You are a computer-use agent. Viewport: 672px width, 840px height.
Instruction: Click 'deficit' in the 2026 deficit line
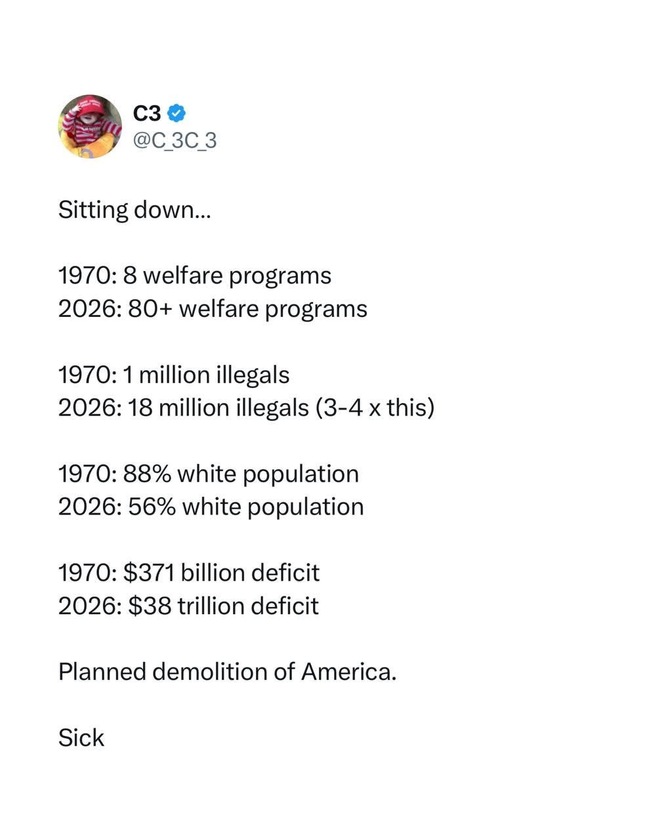[287, 606]
